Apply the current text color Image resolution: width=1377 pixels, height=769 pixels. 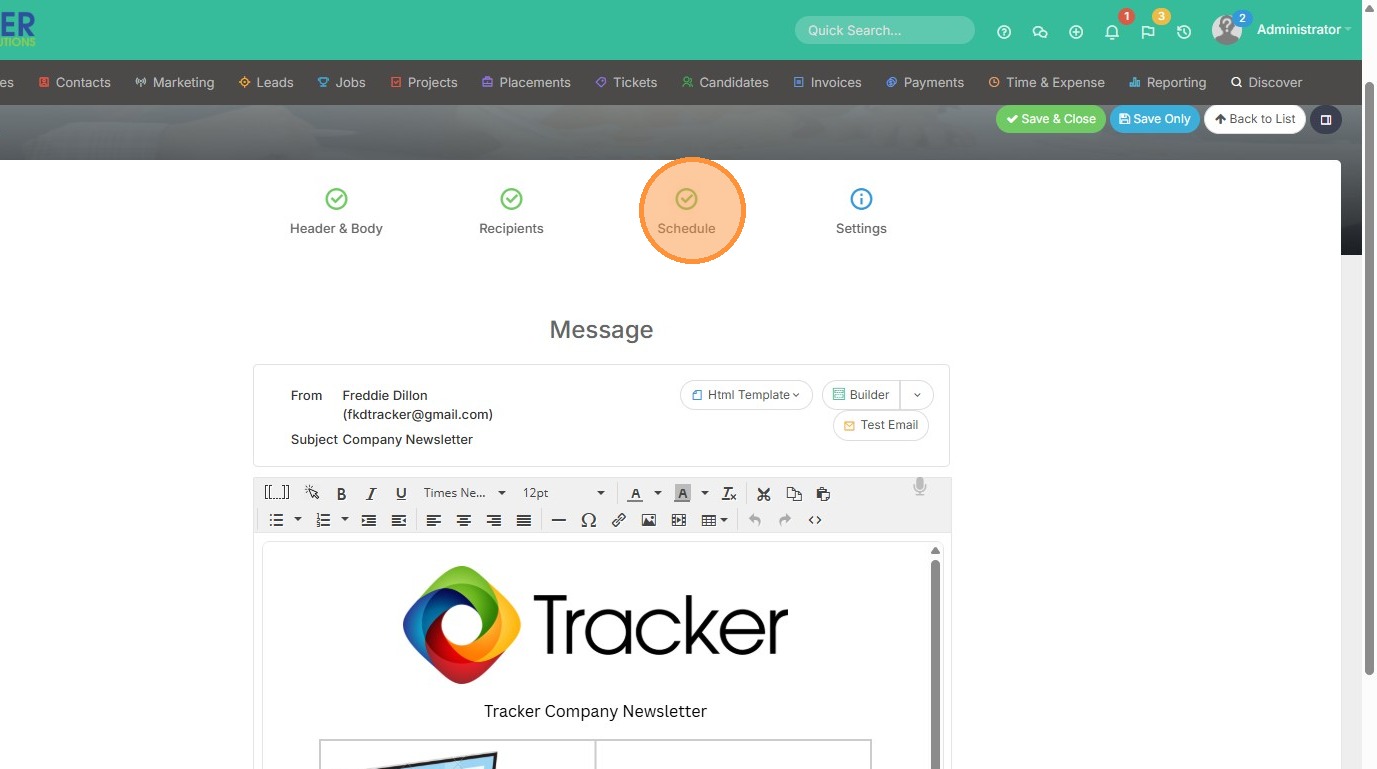(x=635, y=493)
